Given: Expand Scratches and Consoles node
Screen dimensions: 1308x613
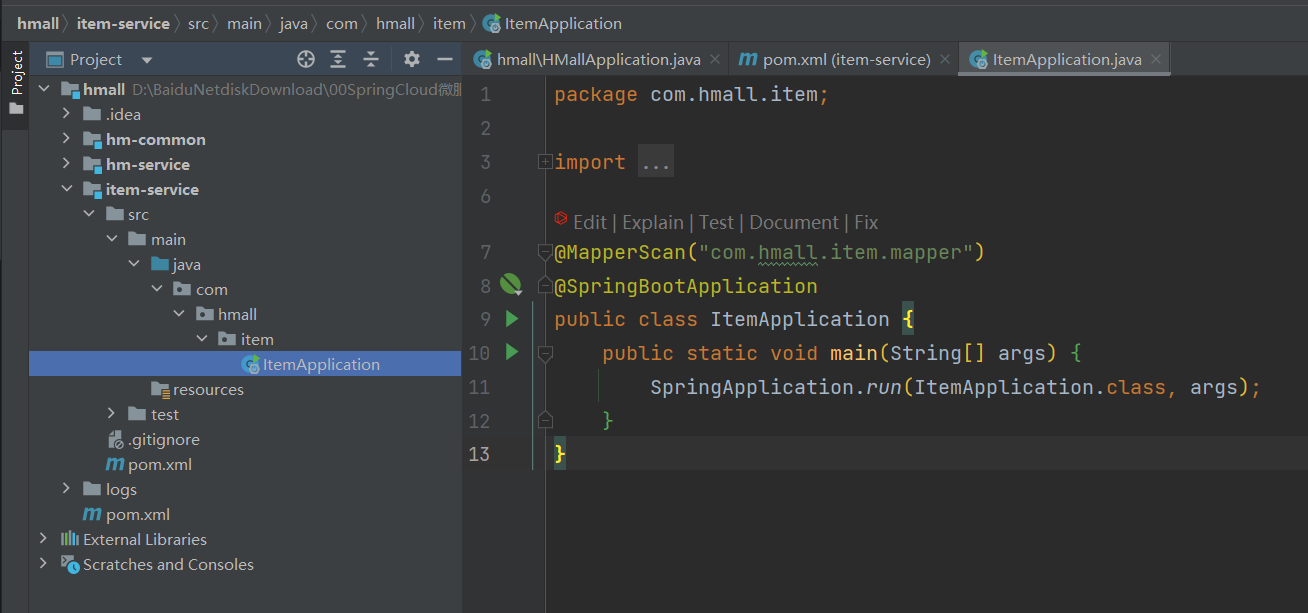Looking at the screenshot, I should pyautogui.click(x=43, y=564).
